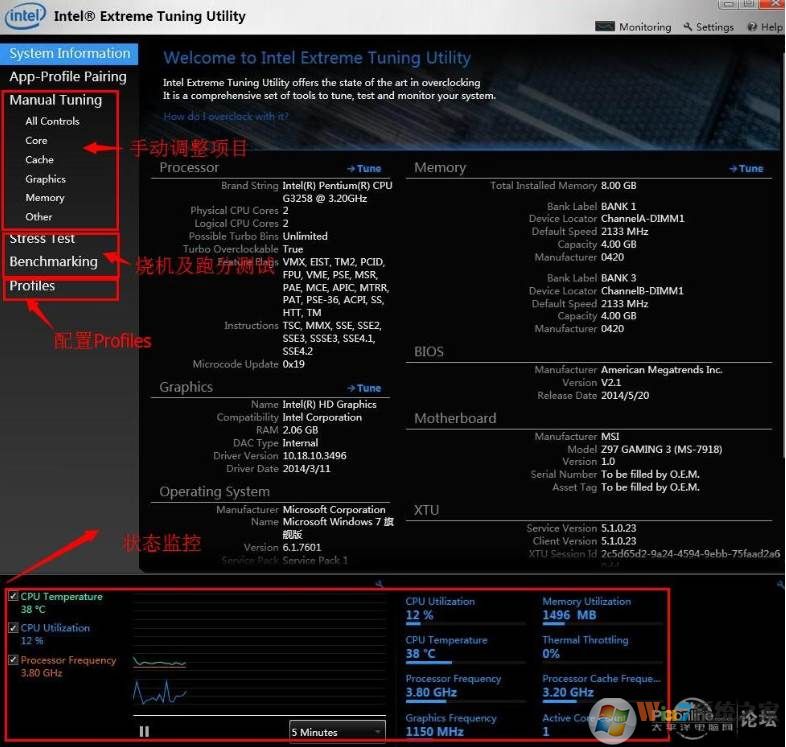This screenshot has height=747, width=786.
Task: Disable the Processor Frequency checkbox
Action: click(x=13, y=661)
